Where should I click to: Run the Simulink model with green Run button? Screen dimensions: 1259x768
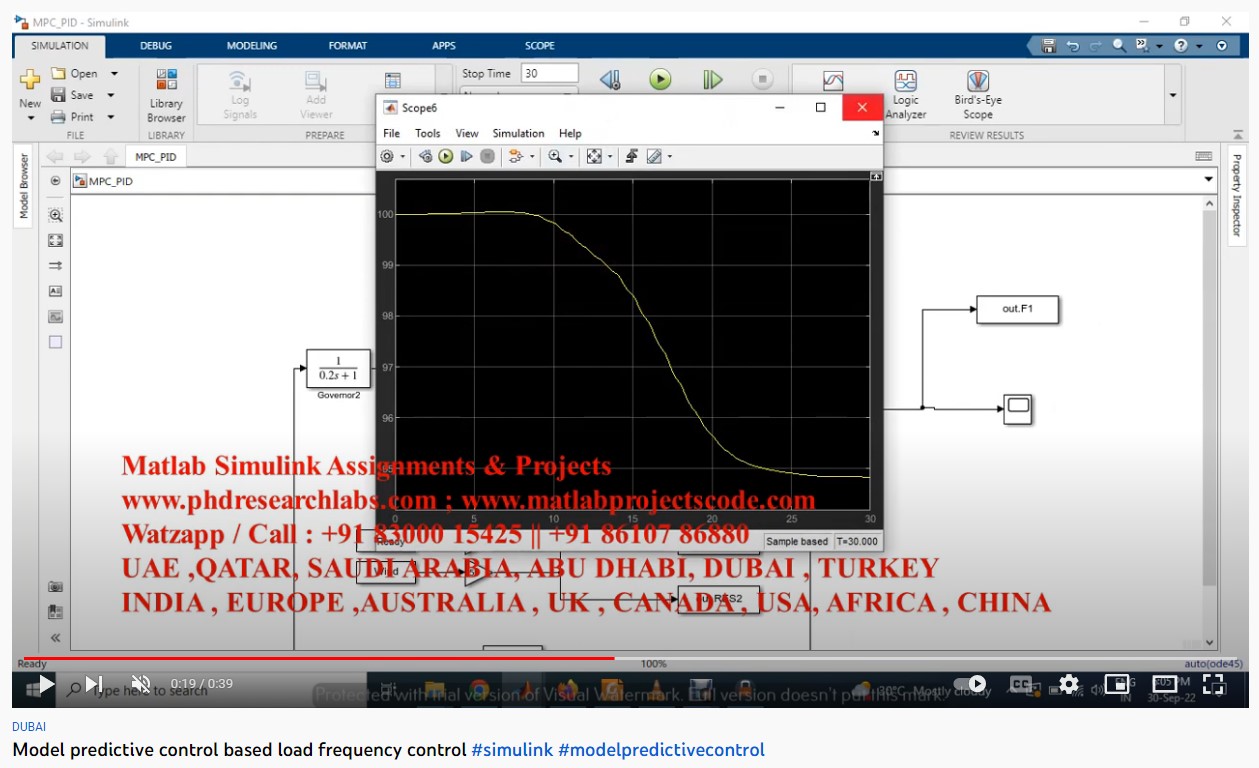(660, 80)
